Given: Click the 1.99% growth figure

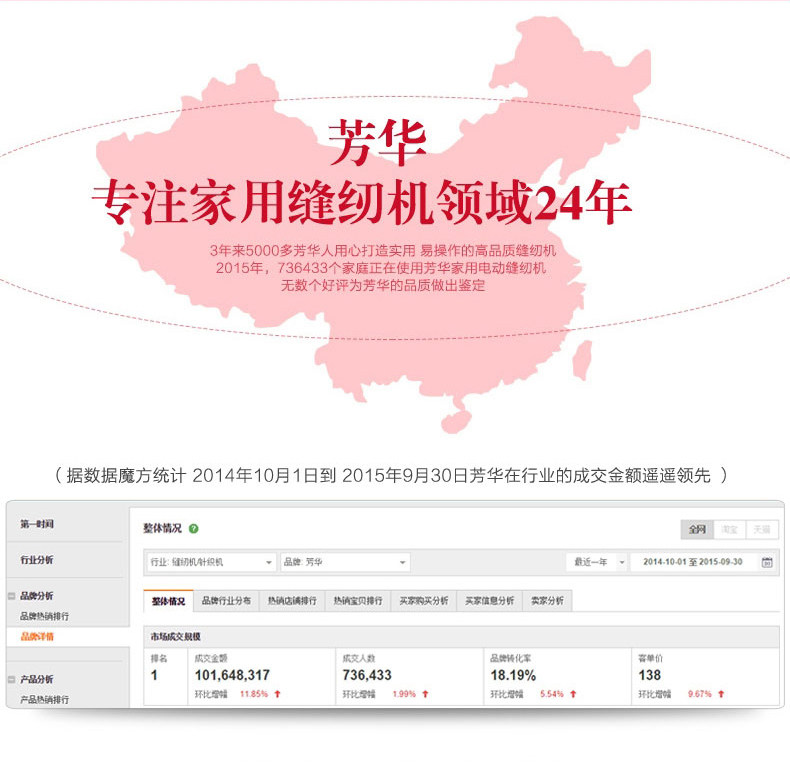Looking at the screenshot, I should click(404, 694).
